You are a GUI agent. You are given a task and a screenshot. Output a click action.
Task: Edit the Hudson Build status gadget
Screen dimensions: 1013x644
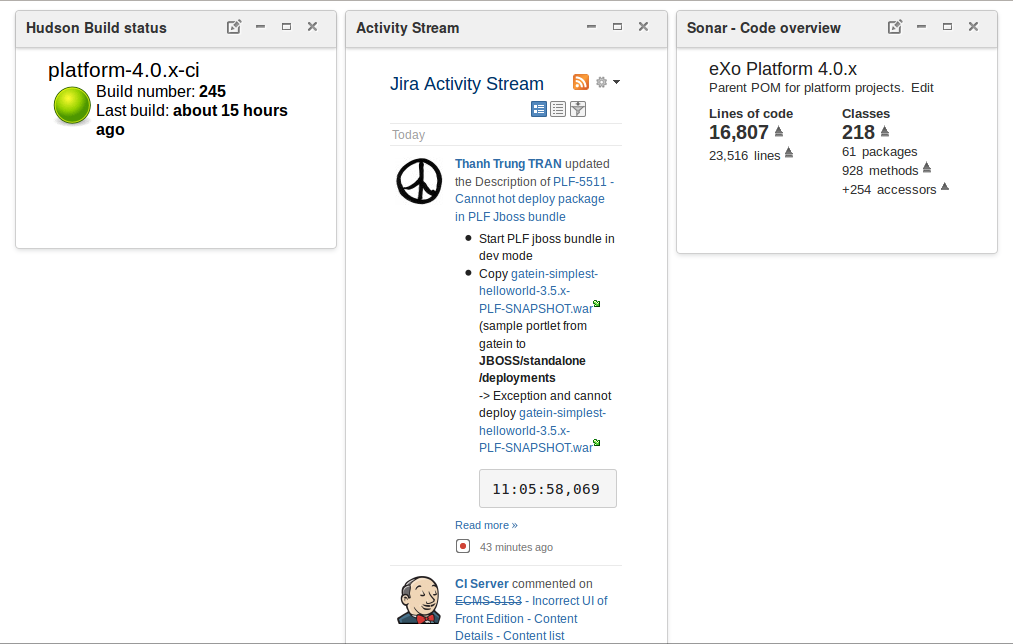point(234,27)
